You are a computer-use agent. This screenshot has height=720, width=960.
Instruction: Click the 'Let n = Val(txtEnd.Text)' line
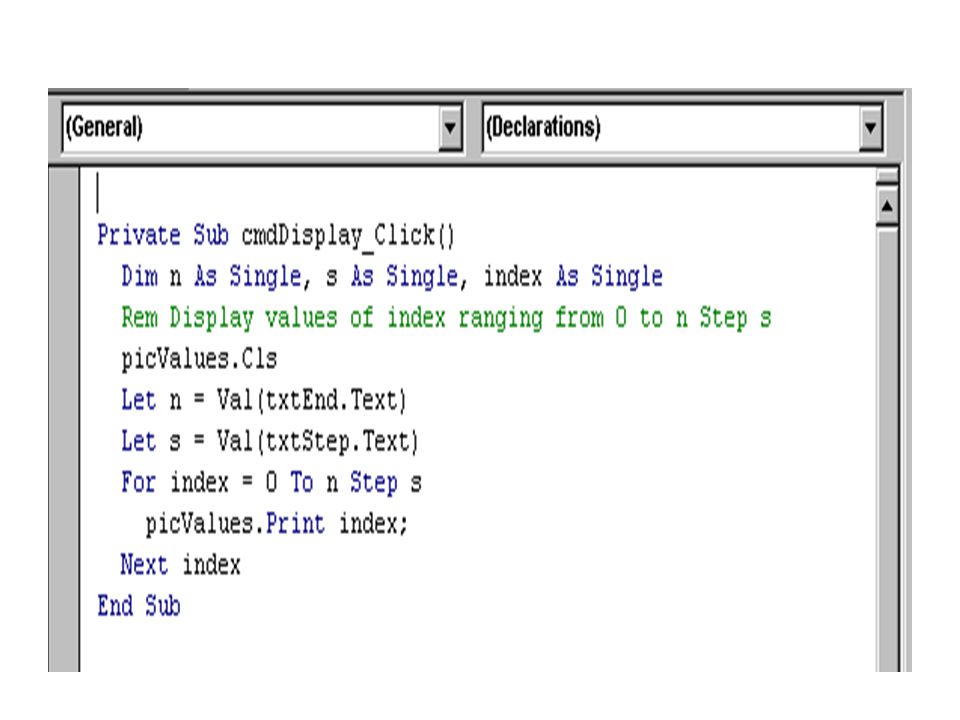[x=263, y=400]
